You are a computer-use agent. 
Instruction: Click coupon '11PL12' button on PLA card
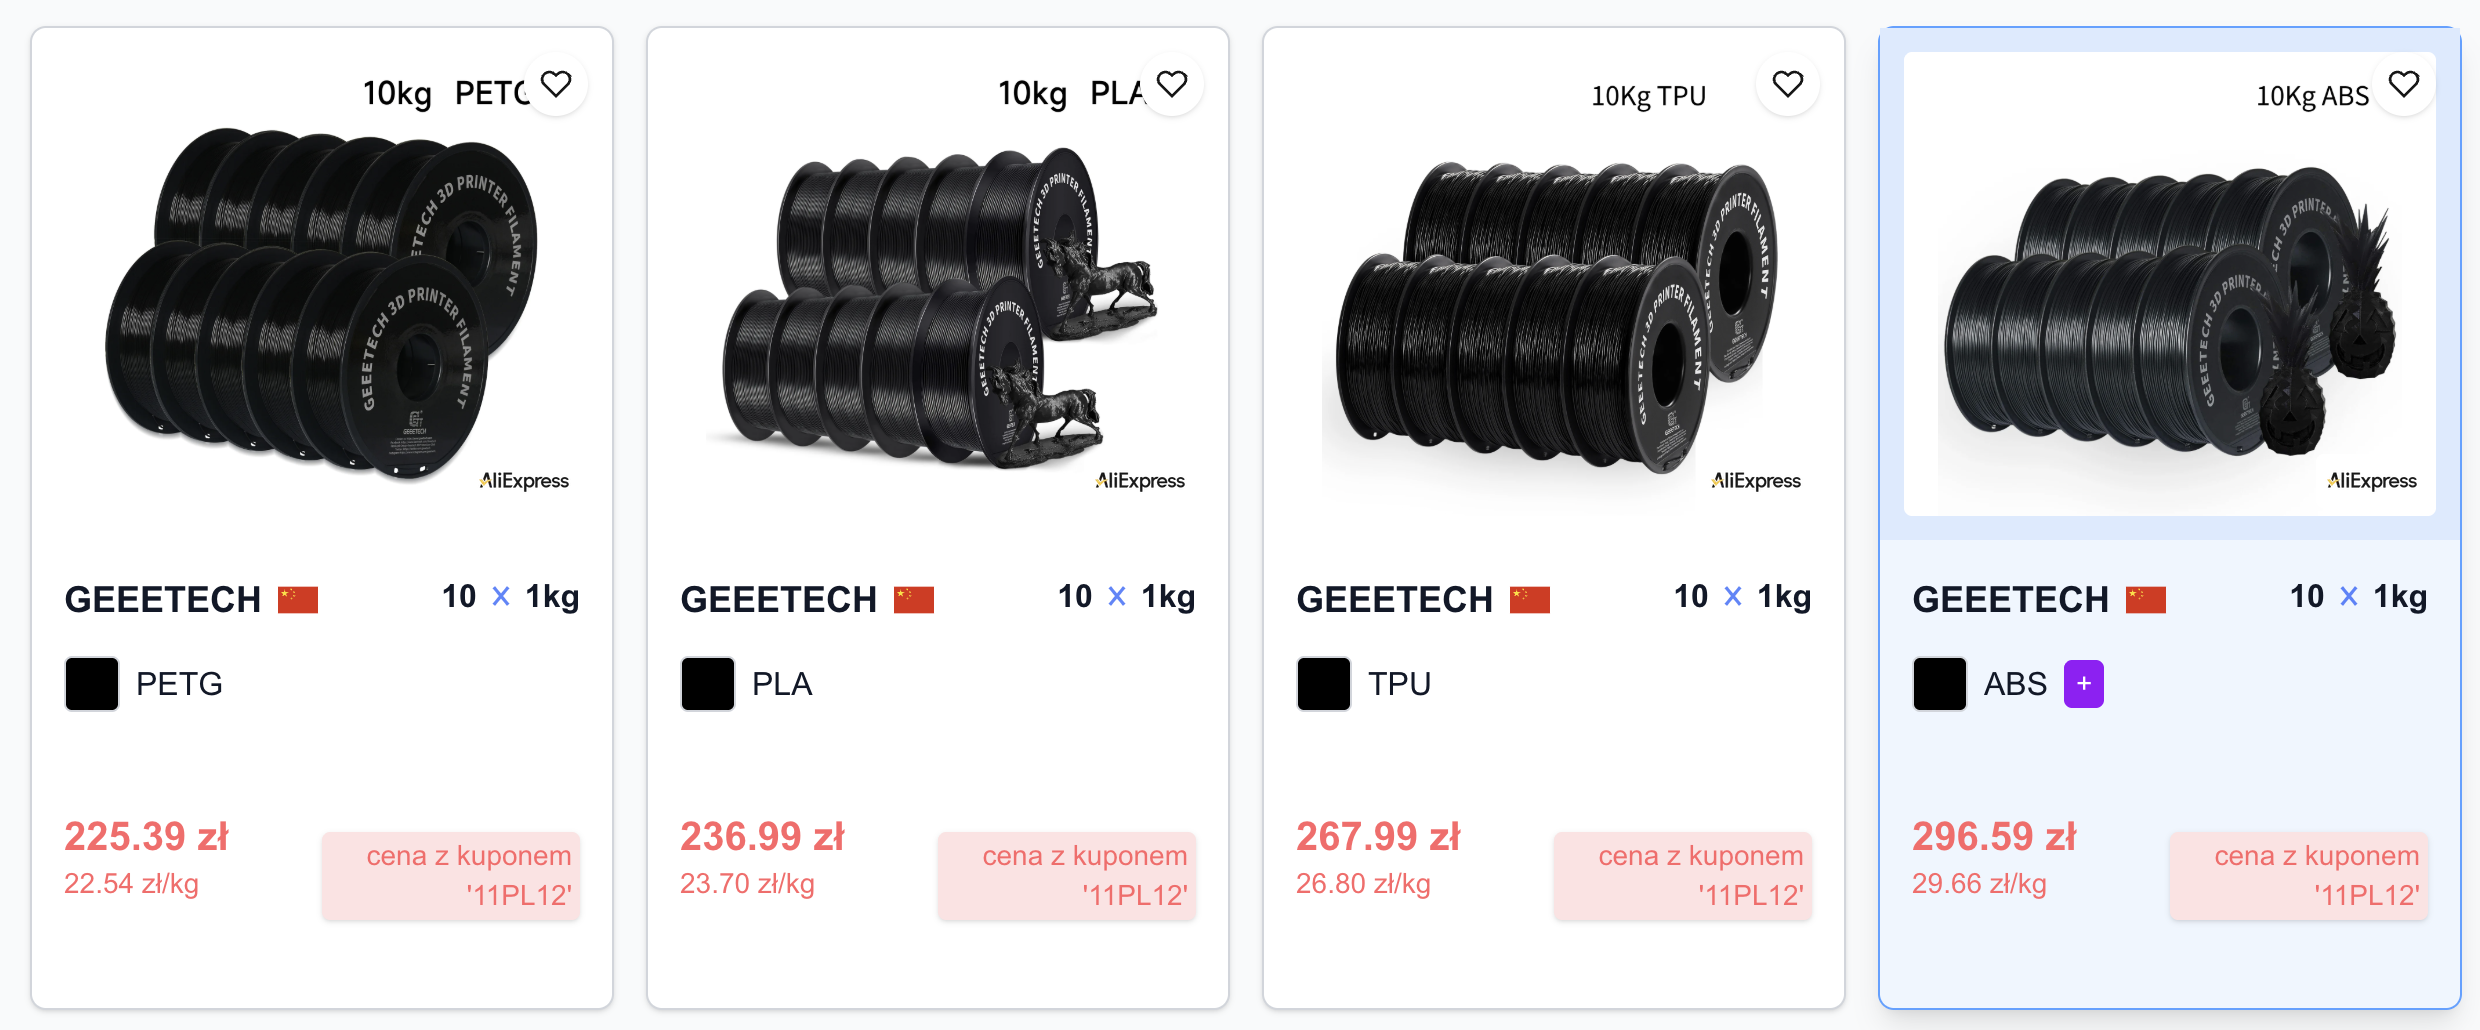coord(1067,875)
